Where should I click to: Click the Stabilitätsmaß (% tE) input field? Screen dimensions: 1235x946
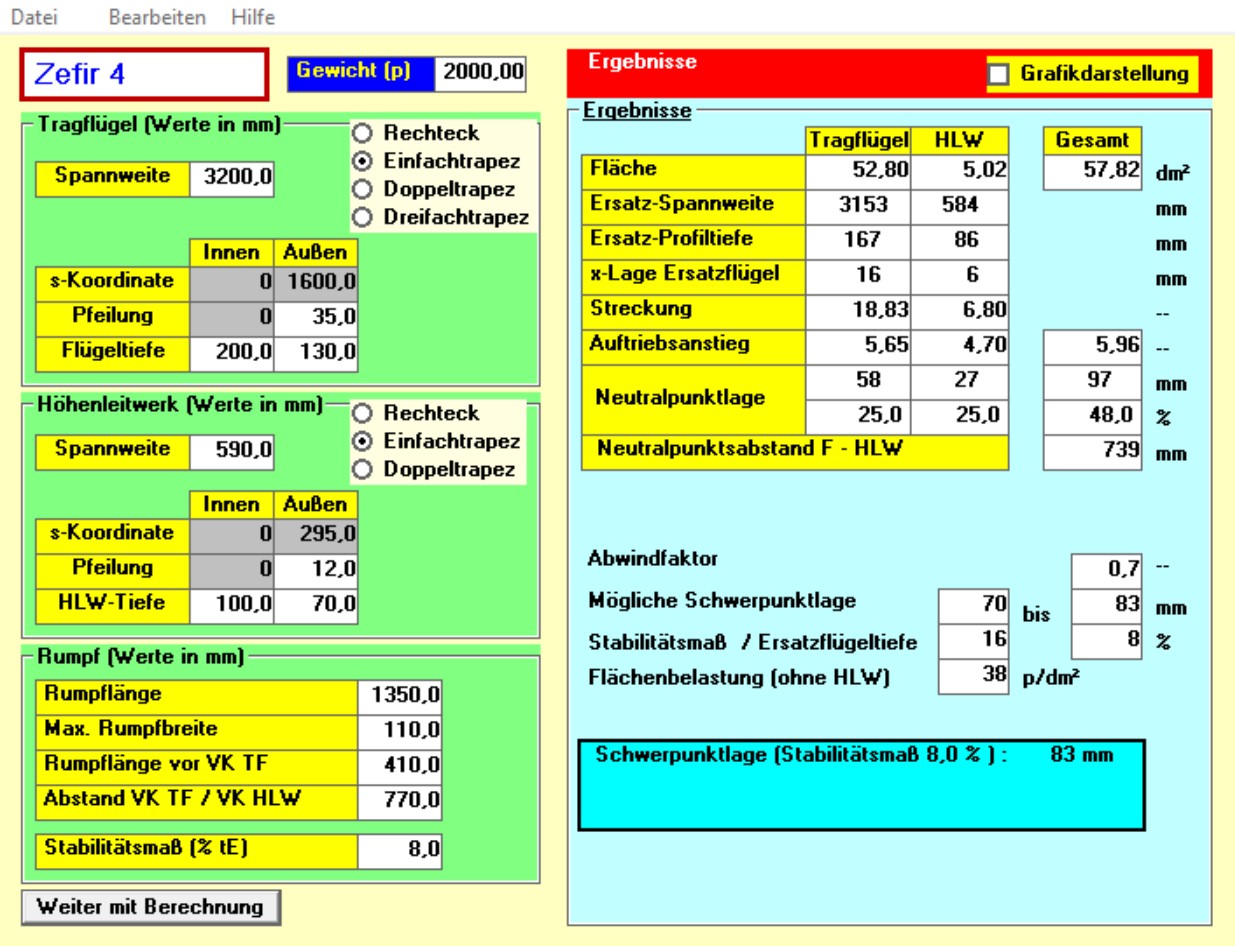tap(400, 851)
